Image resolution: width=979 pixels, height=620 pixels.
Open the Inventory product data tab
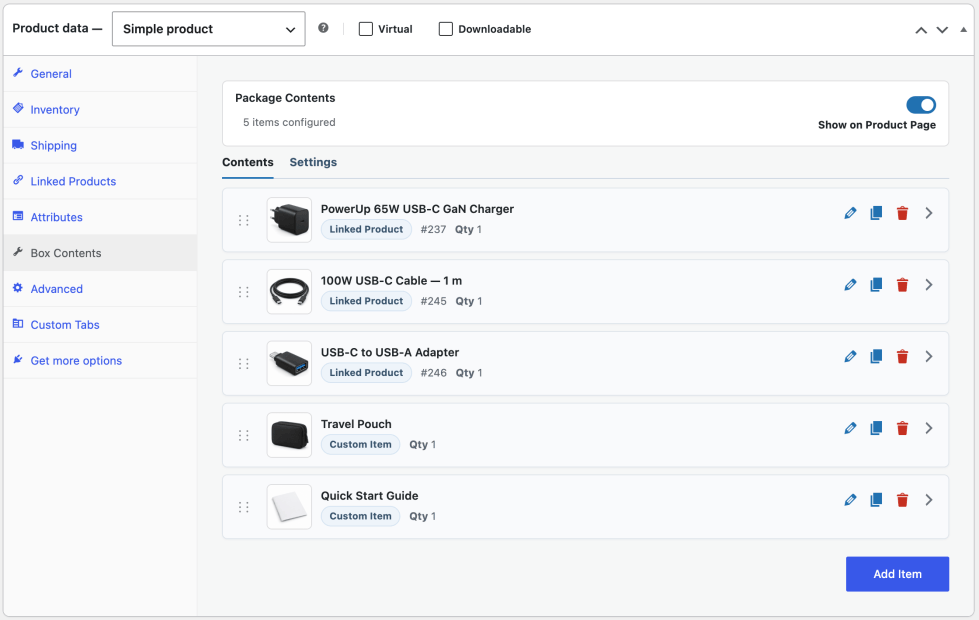100,110
